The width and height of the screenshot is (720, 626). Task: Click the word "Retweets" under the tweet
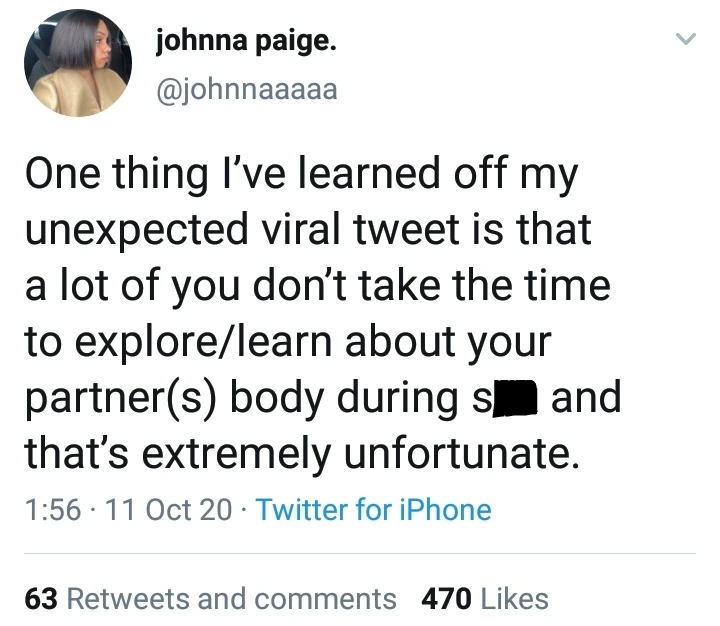127,598
